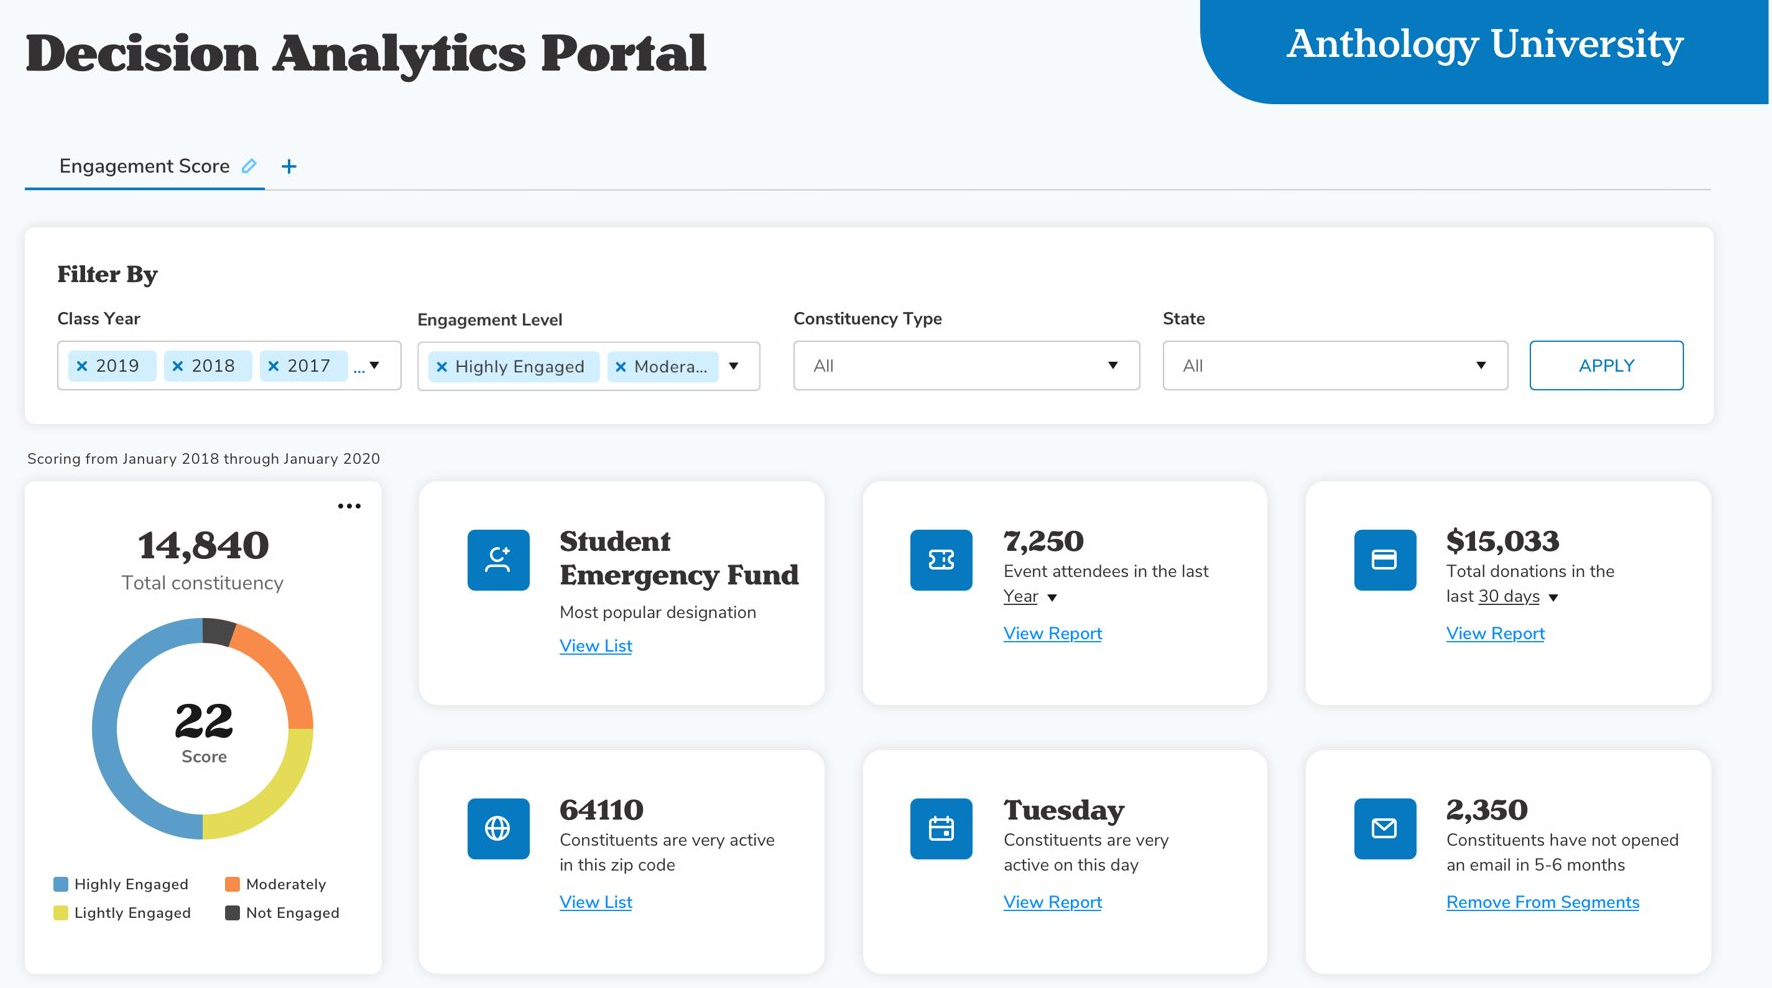Click the pencil edit icon beside Engagement Score

249,166
